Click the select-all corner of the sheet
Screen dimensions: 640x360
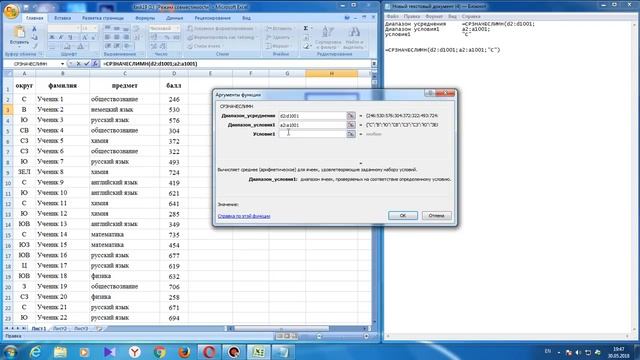coord(8,73)
